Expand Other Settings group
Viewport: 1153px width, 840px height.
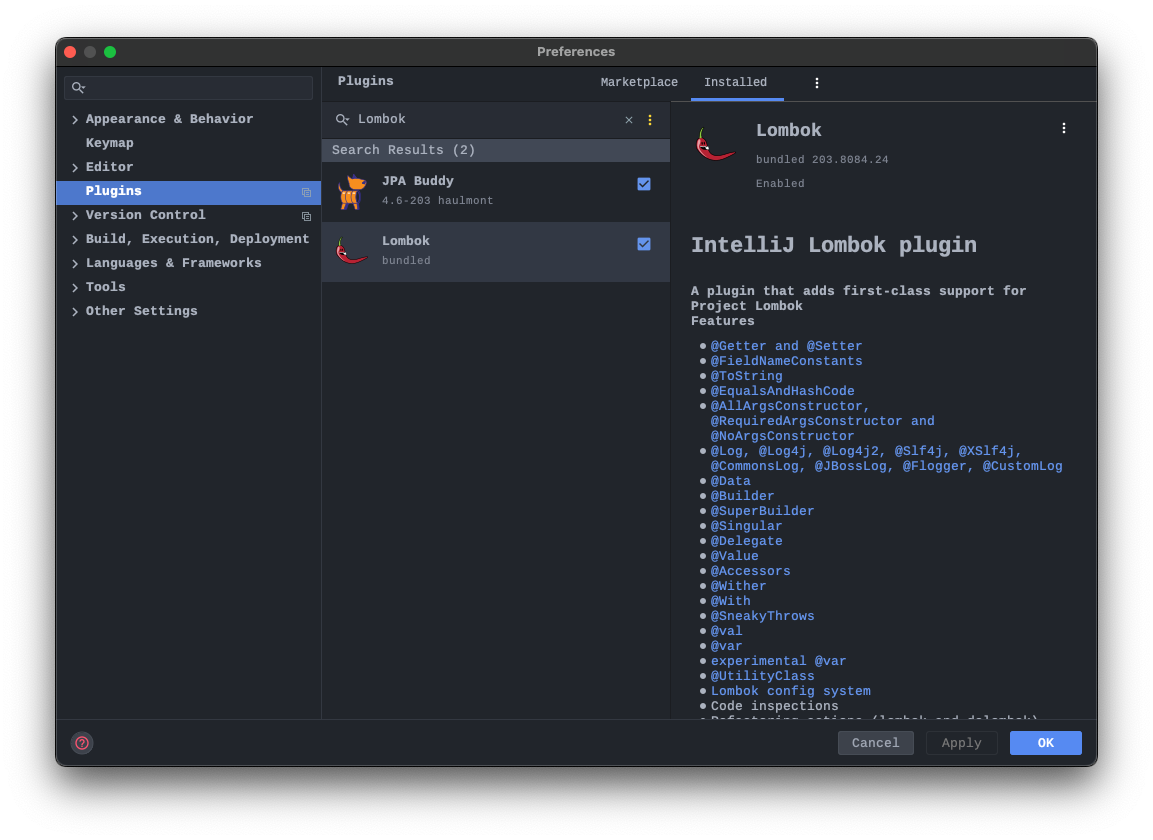click(75, 312)
